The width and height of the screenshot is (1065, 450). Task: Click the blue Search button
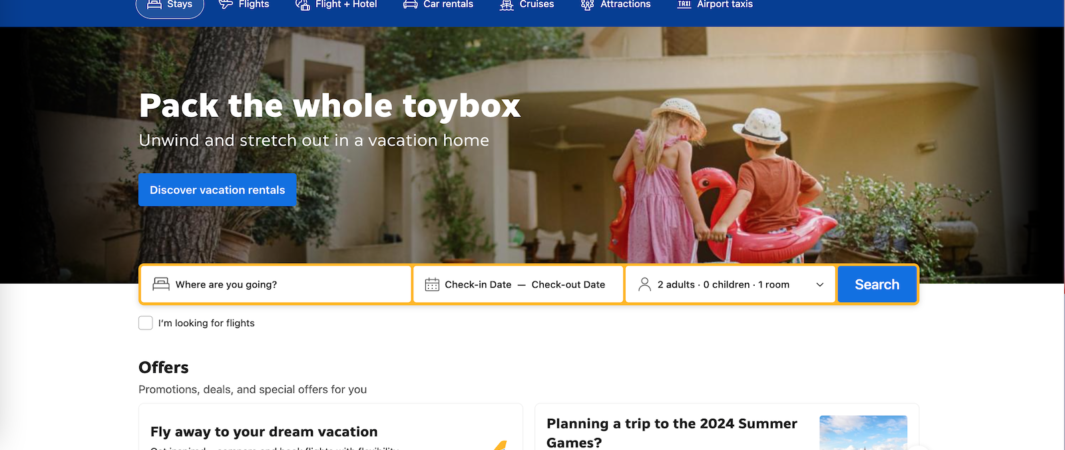877,284
